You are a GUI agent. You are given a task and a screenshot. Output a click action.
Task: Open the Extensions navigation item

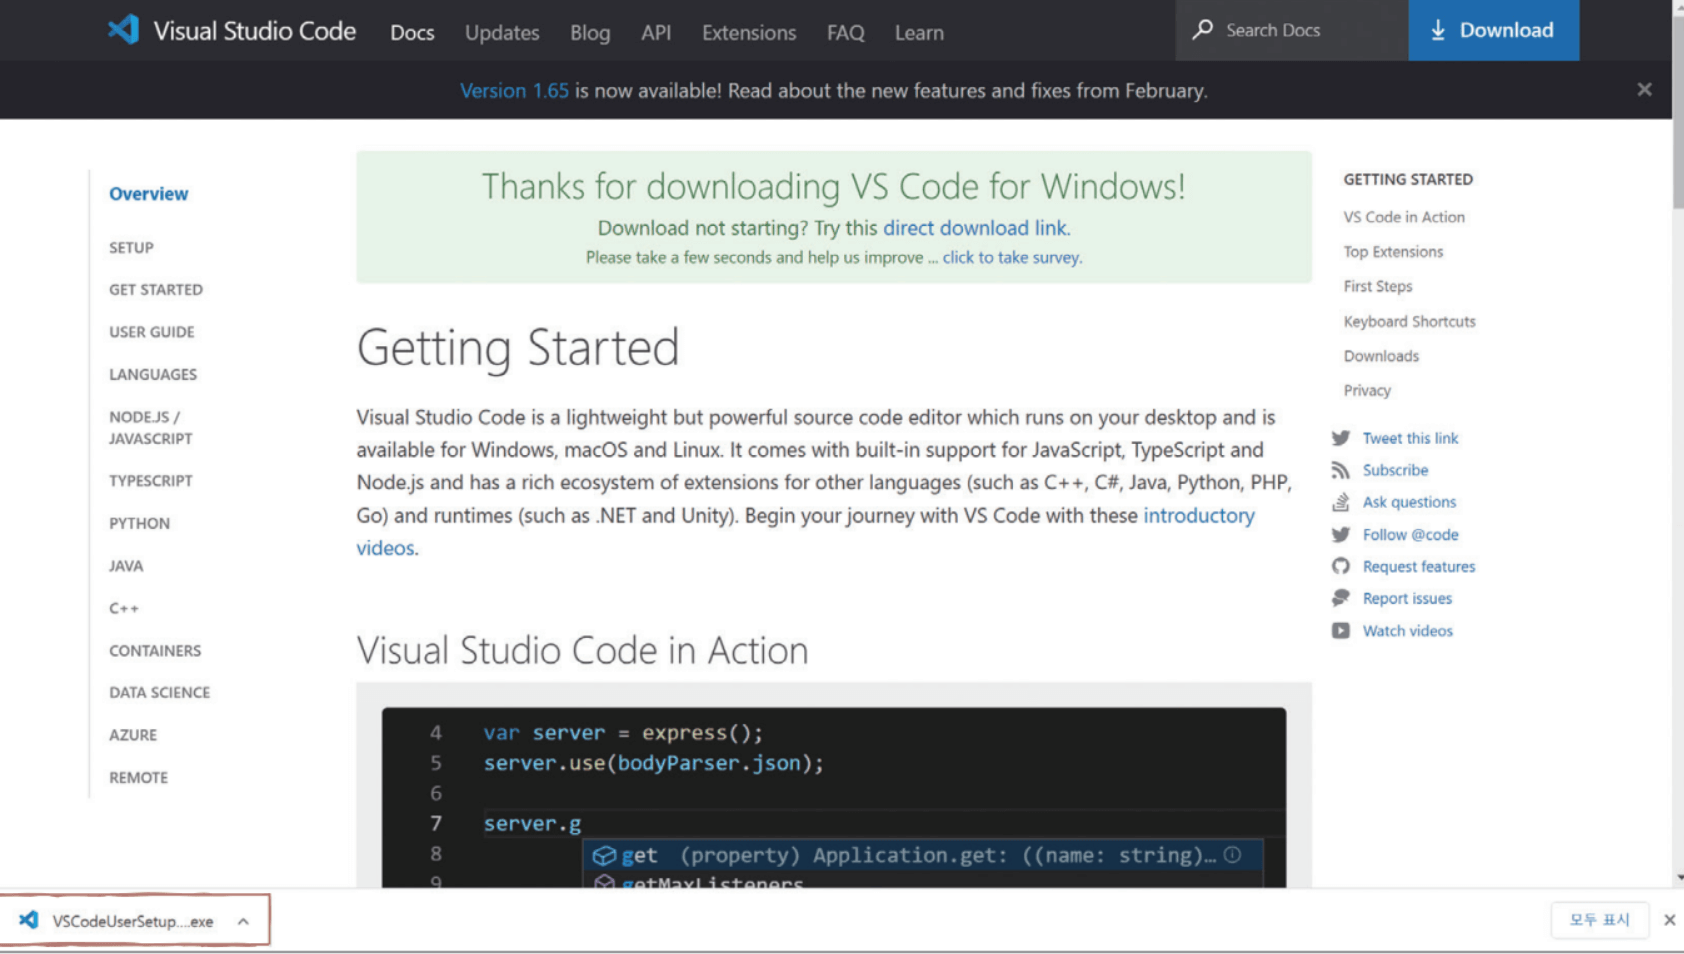pos(749,32)
